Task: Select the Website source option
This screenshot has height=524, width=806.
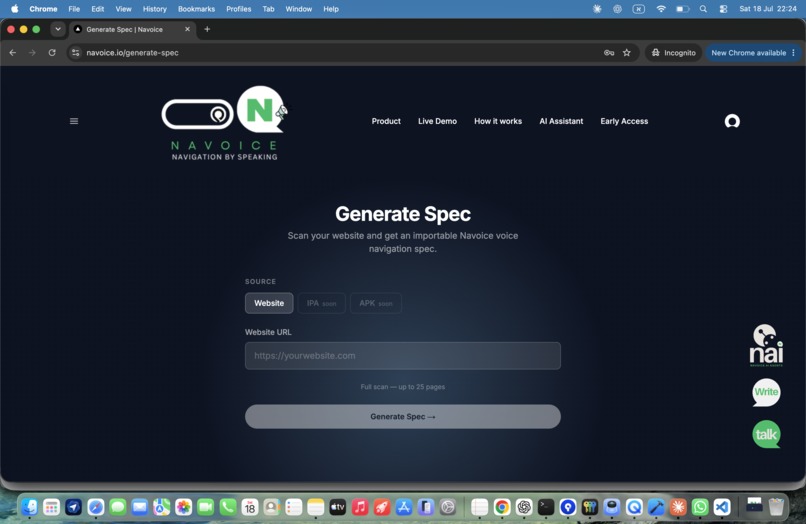Action: click(x=269, y=303)
